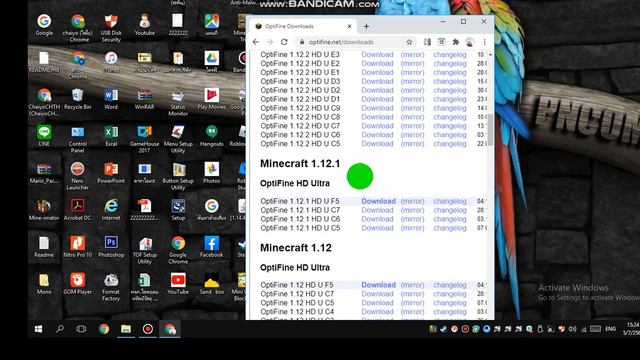Open taskbar search magnifier
The height and width of the screenshot is (360, 640).
coord(60,329)
